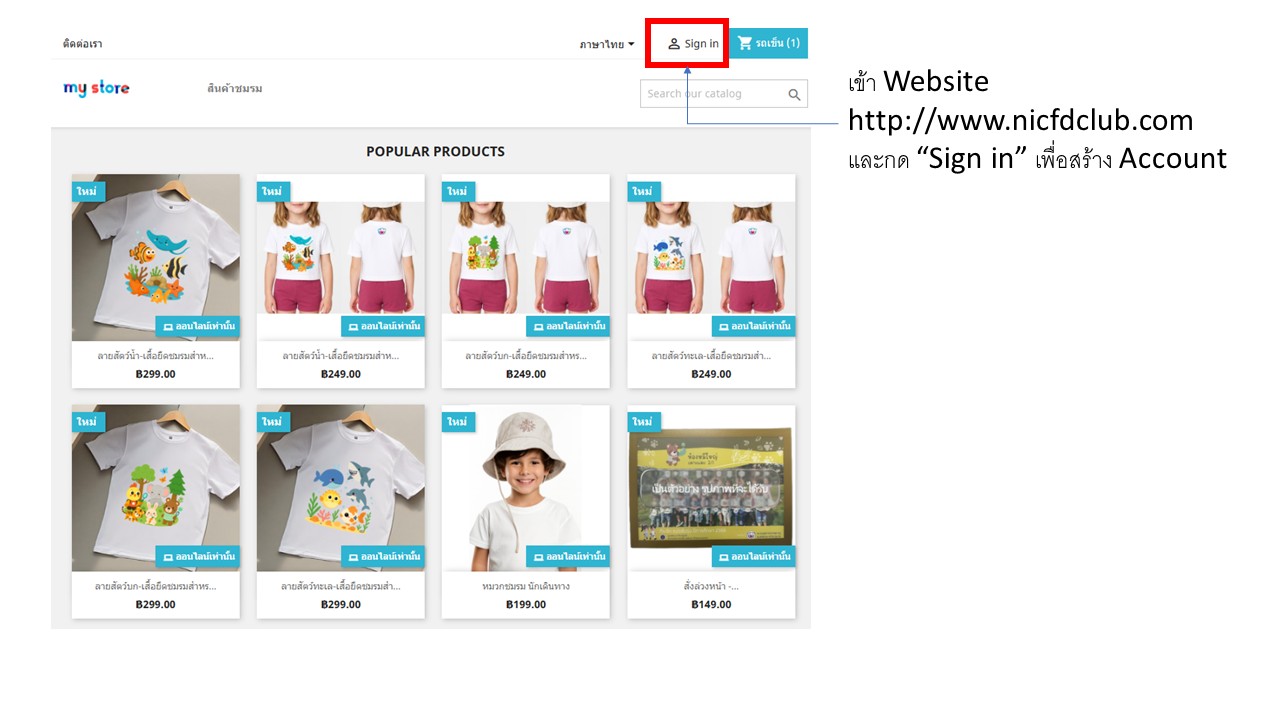Click the POPULAR PRODUCTS heading
The height and width of the screenshot is (720, 1280).
(435, 152)
